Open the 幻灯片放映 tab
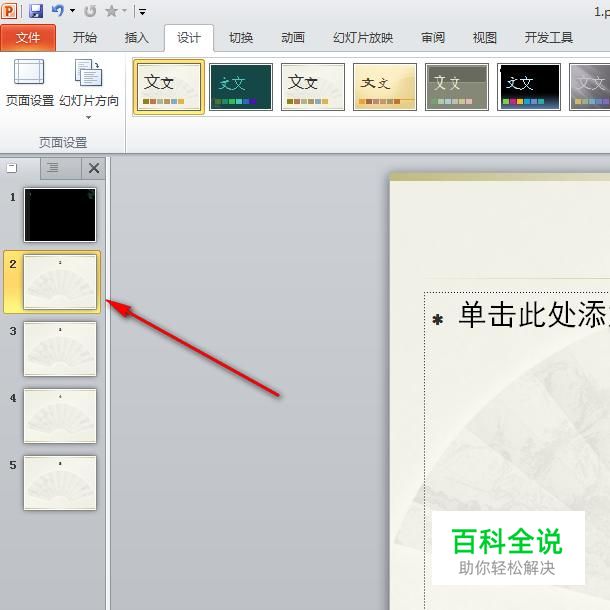Screen dimensions: 610x610 click(x=363, y=38)
